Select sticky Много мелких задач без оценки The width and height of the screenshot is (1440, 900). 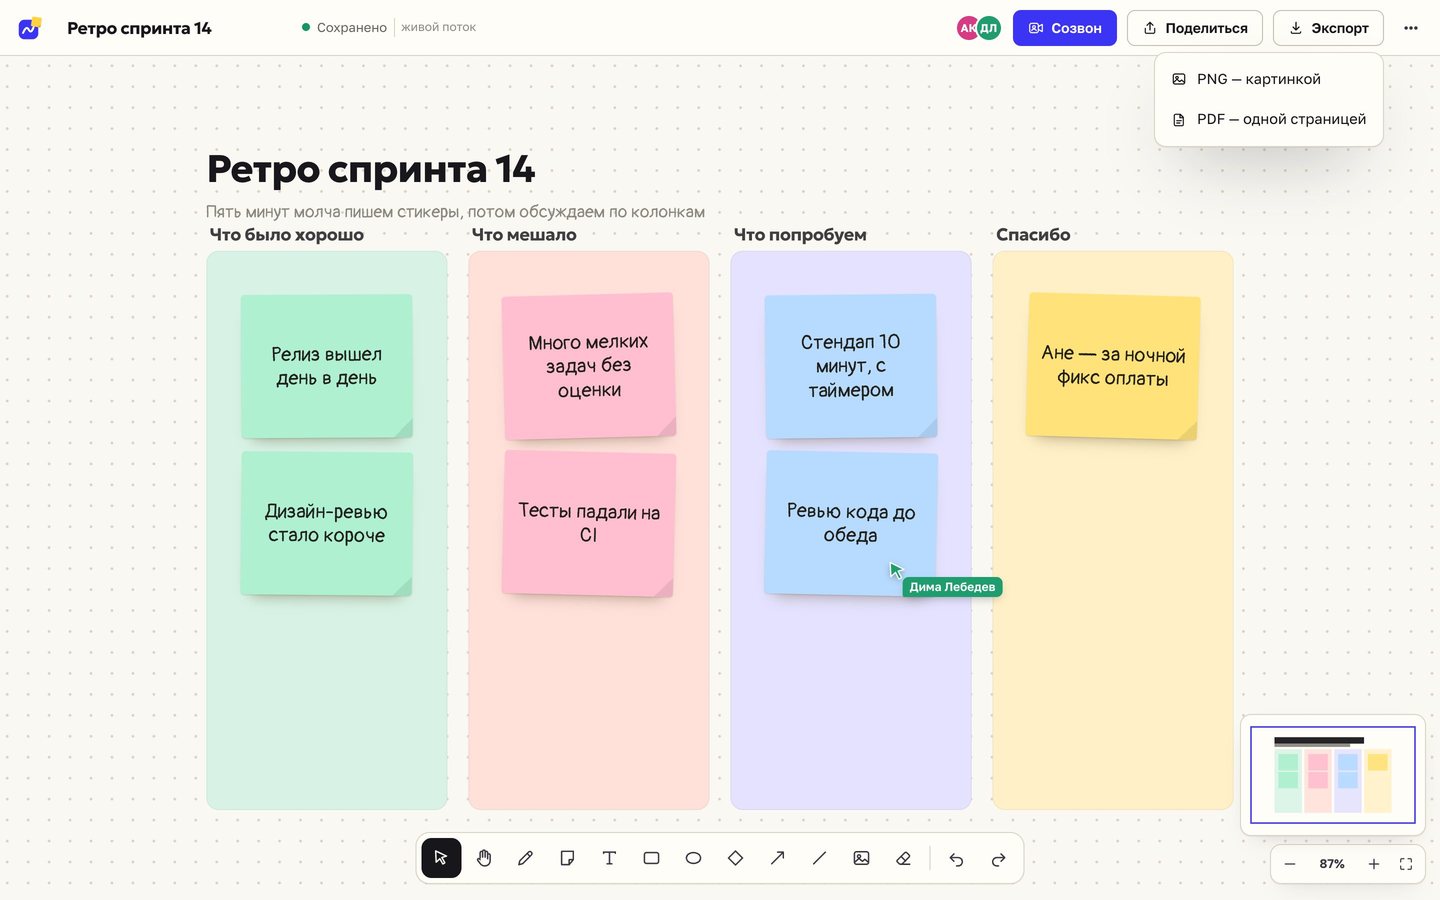589,366
